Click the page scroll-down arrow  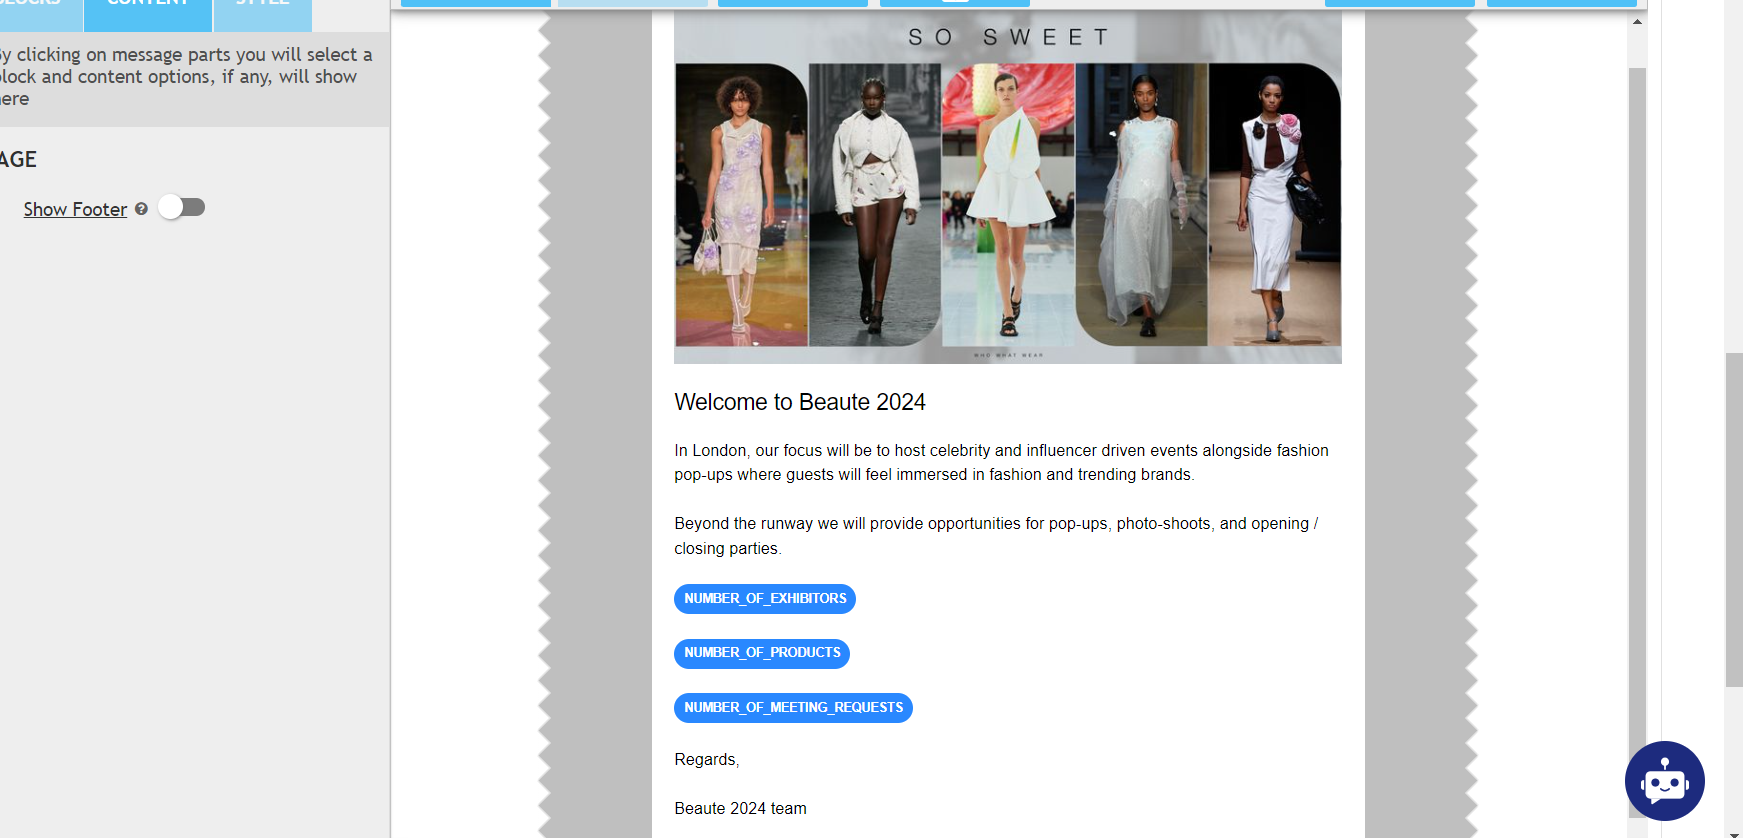click(1733, 830)
